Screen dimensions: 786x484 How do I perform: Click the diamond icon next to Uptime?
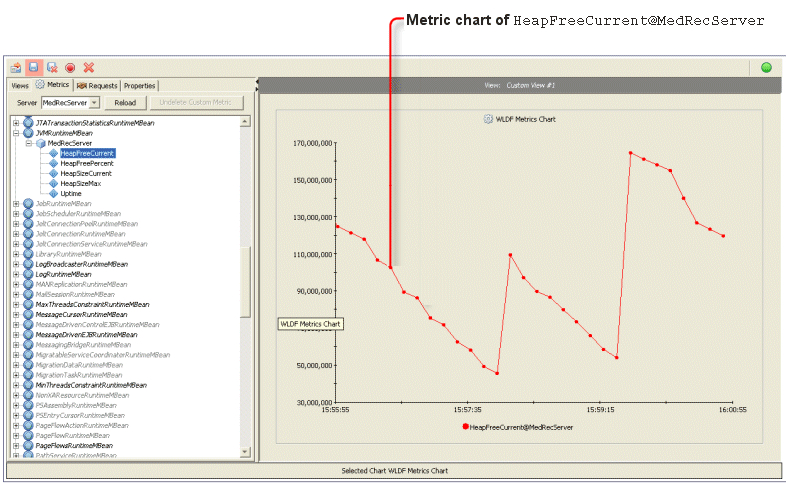click(x=54, y=193)
